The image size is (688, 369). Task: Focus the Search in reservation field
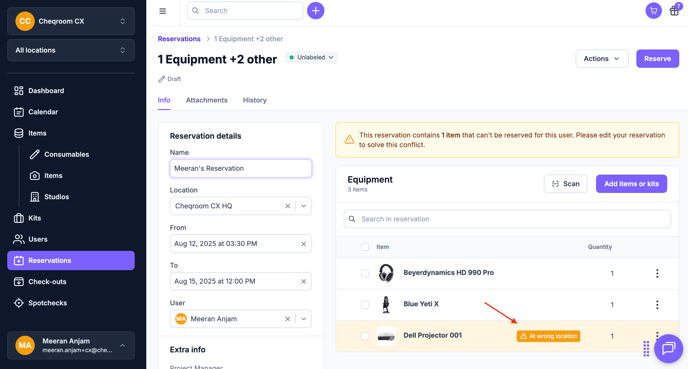(x=507, y=219)
